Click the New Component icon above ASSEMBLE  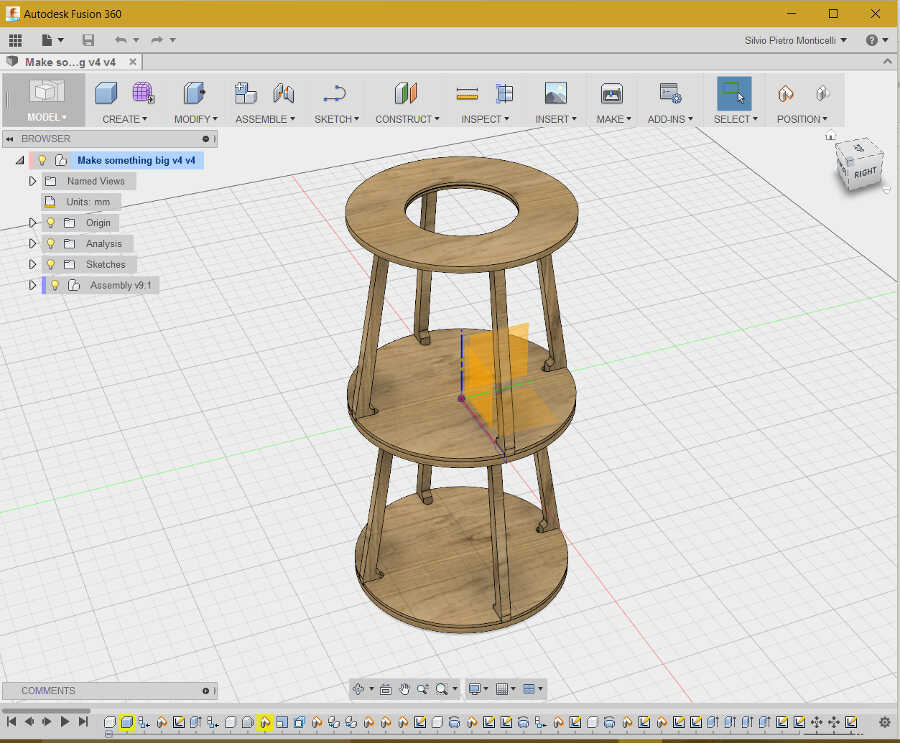pyautogui.click(x=246, y=93)
